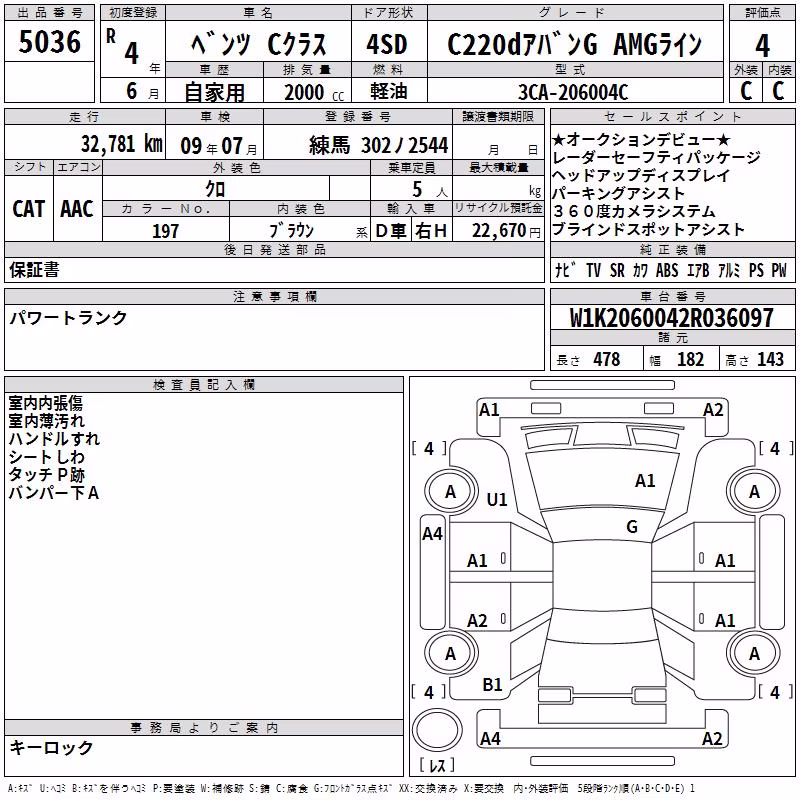Image resolution: width=800 pixels, height=800 pixels.
Task: Click inspector note ハンドルすれ
Action: click(x=54, y=439)
